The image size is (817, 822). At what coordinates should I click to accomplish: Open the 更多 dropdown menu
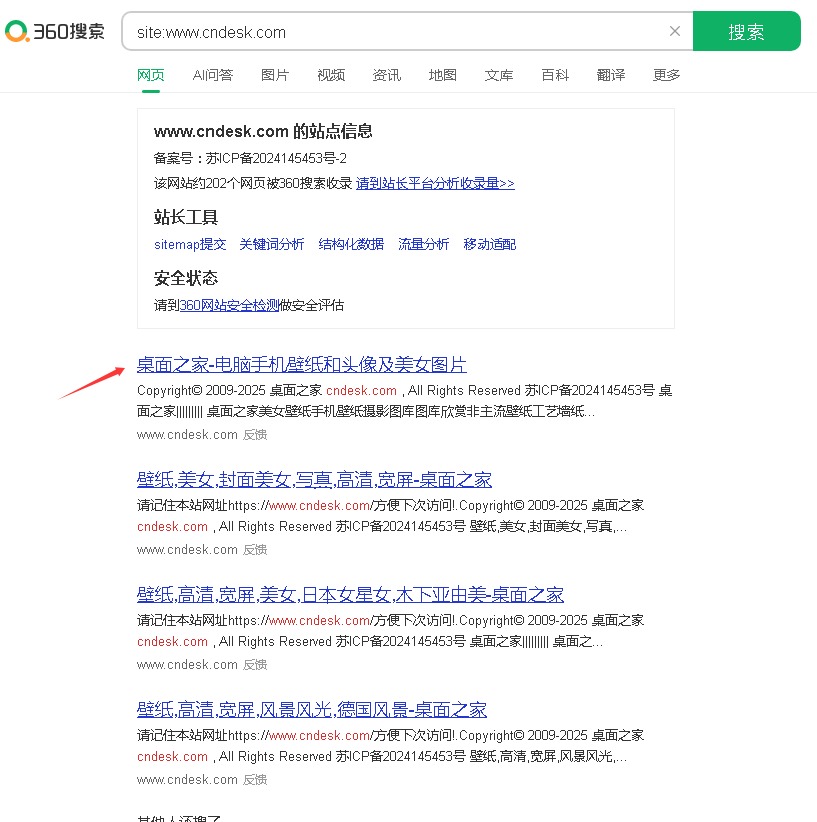point(666,74)
